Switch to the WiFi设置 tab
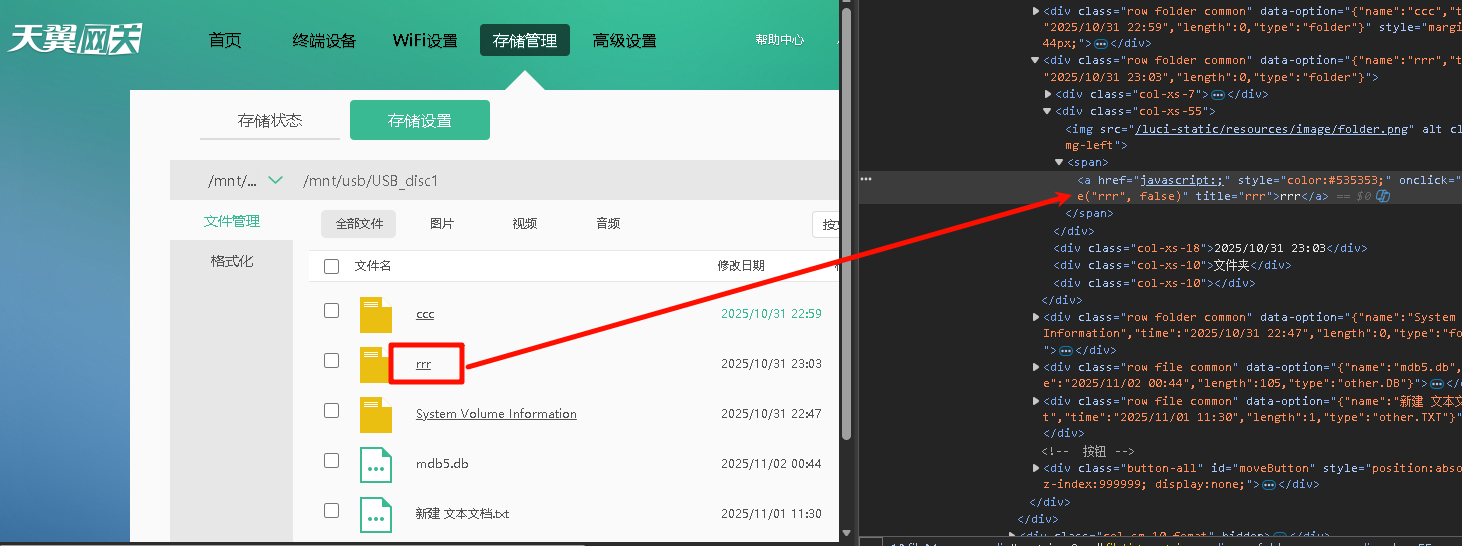The width and height of the screenshot is (1462, 546). coord(425,41)
